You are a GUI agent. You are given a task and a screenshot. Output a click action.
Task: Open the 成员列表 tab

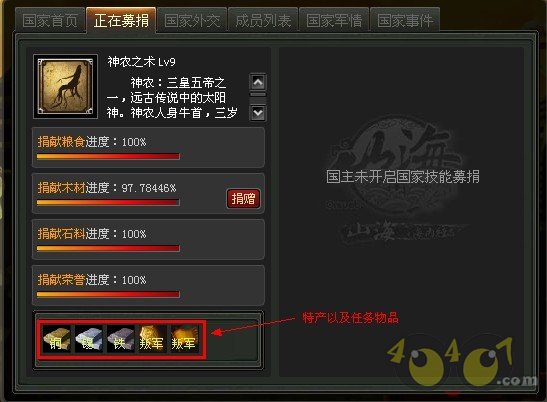pyautogui.click(x=263, y=21)
